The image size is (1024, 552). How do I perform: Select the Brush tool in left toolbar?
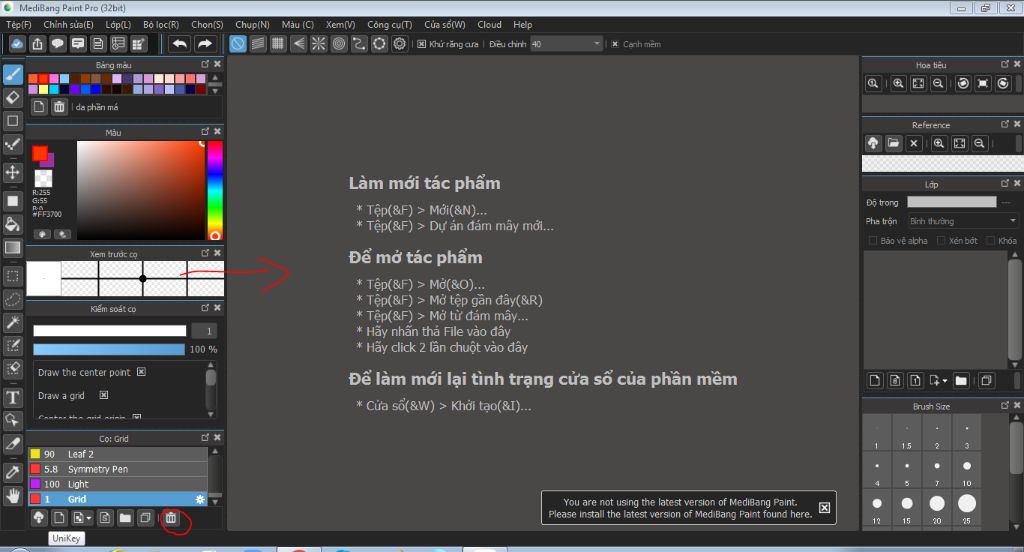pyautogui.click(x=12, y=74)
